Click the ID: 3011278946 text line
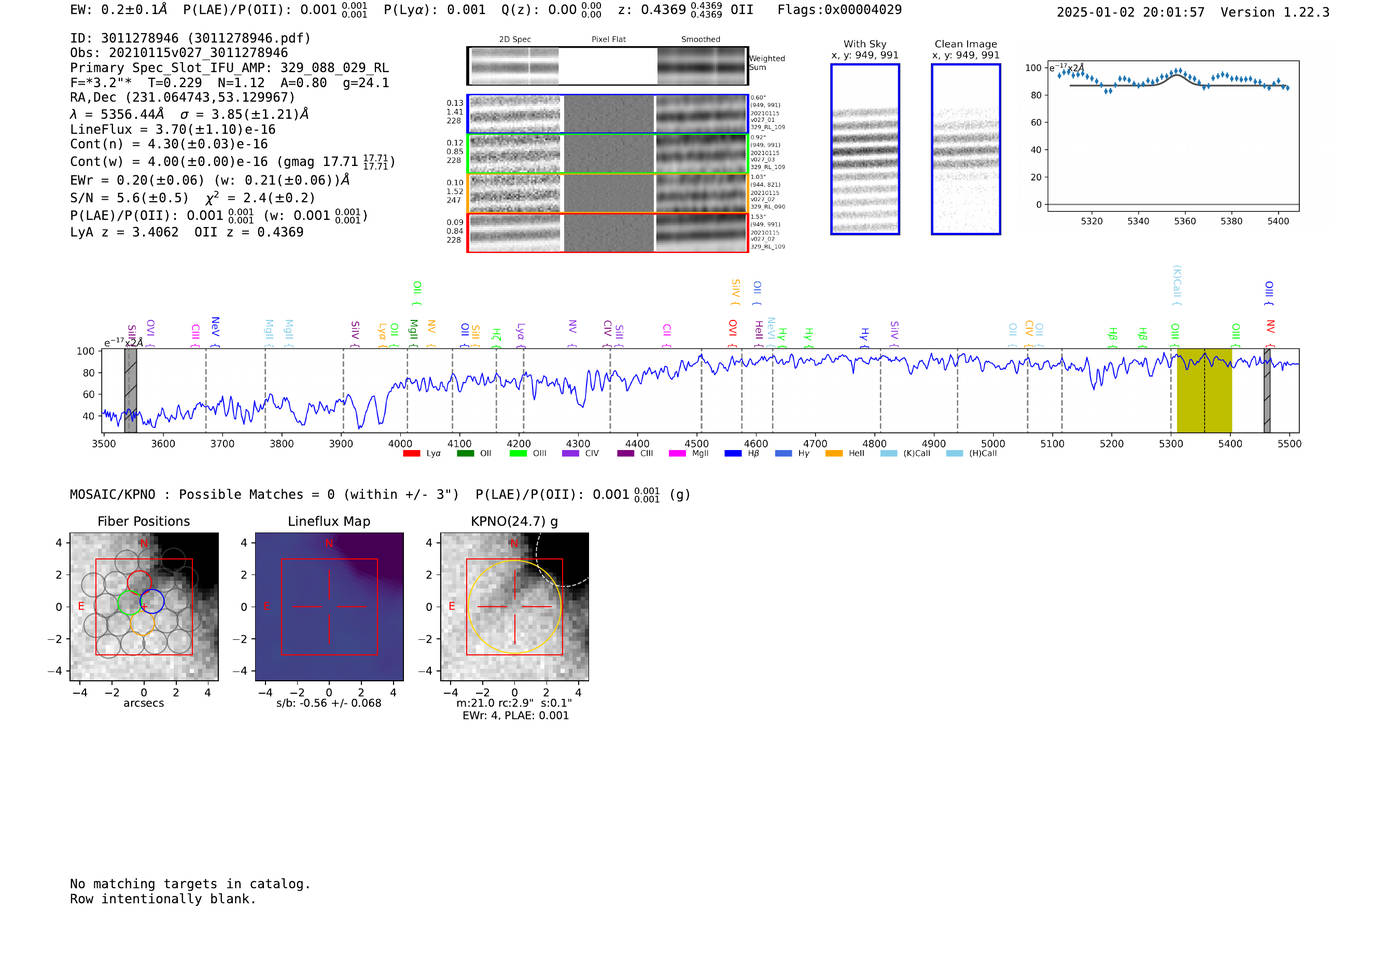The height and width of the screenshot is (953, 1400). pyautogui.click(x=190, y=38)
